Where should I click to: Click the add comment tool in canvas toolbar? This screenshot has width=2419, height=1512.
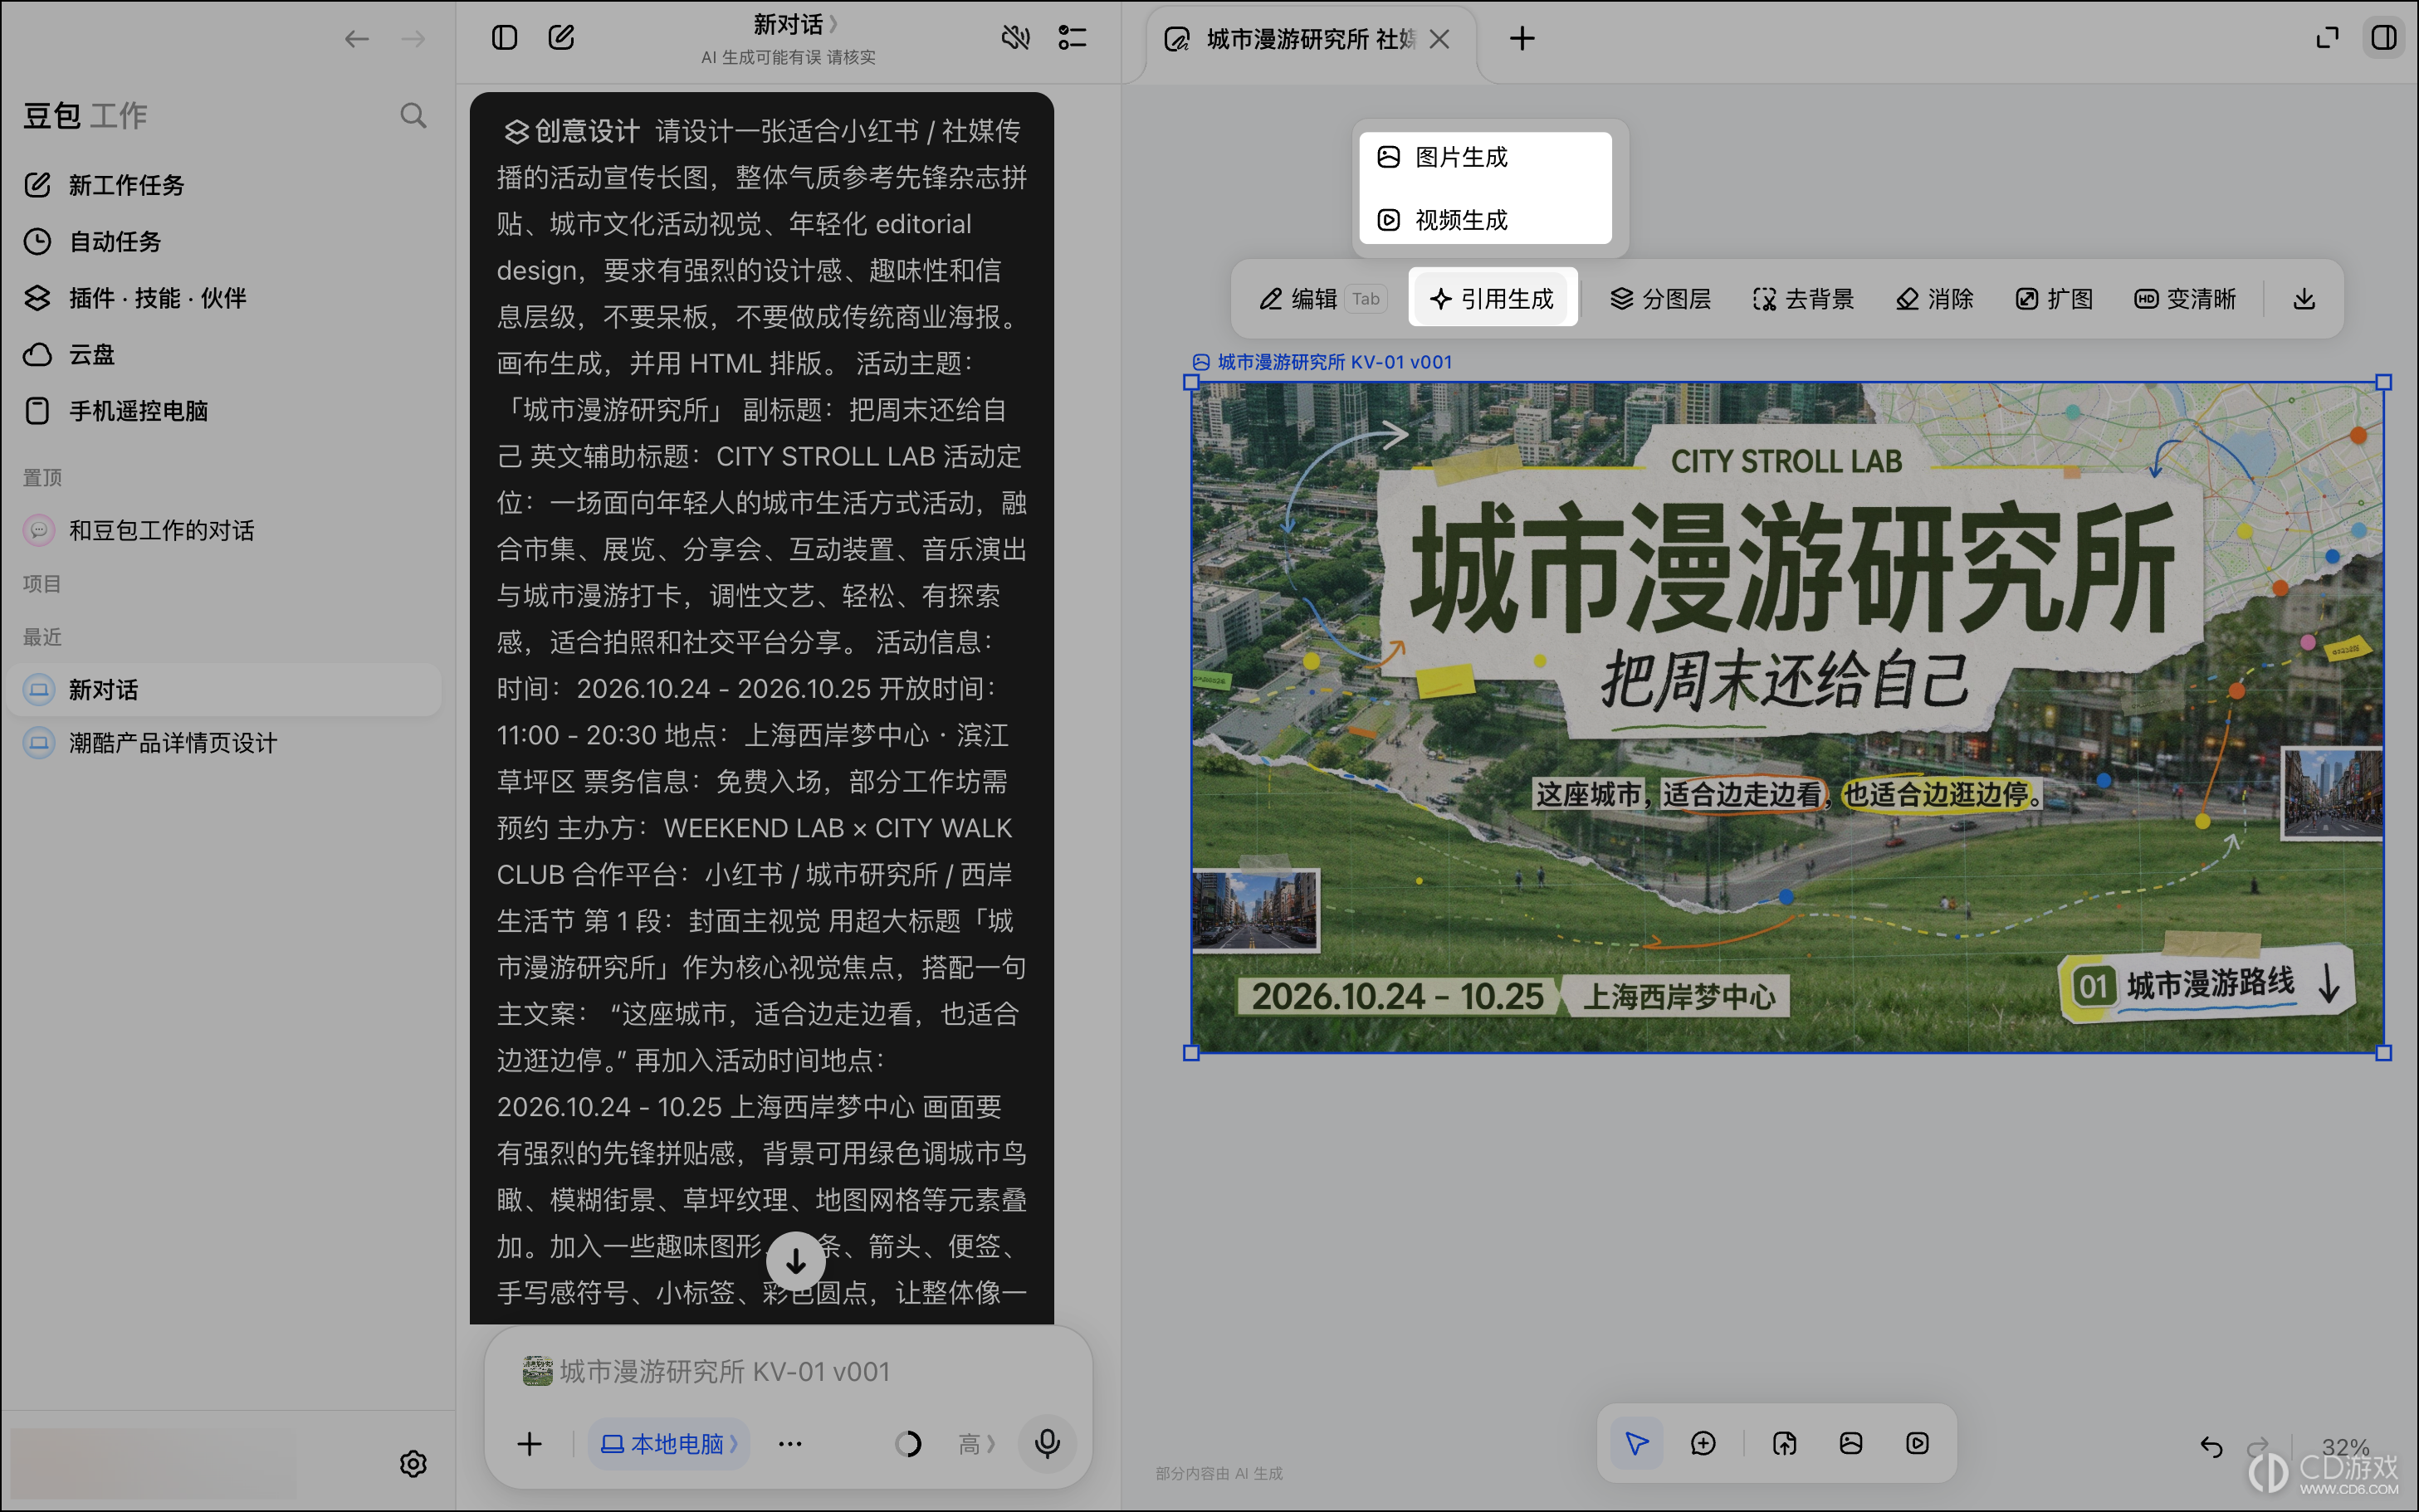(x=1703, y=1443)
